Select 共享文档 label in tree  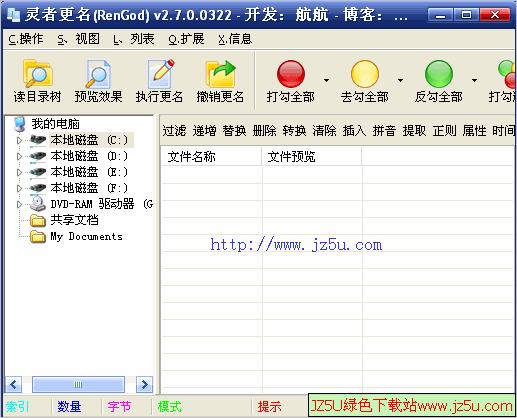tap(74, 220)
